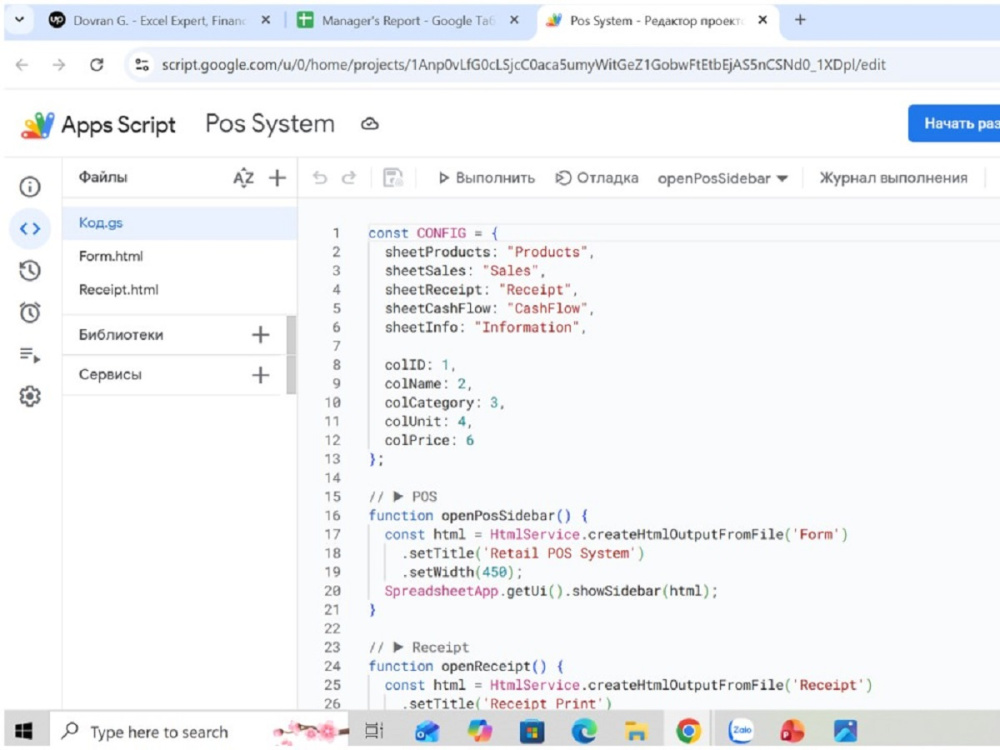Select the Pos System browser tab
1000x750 pixels.
pos(656,20)
